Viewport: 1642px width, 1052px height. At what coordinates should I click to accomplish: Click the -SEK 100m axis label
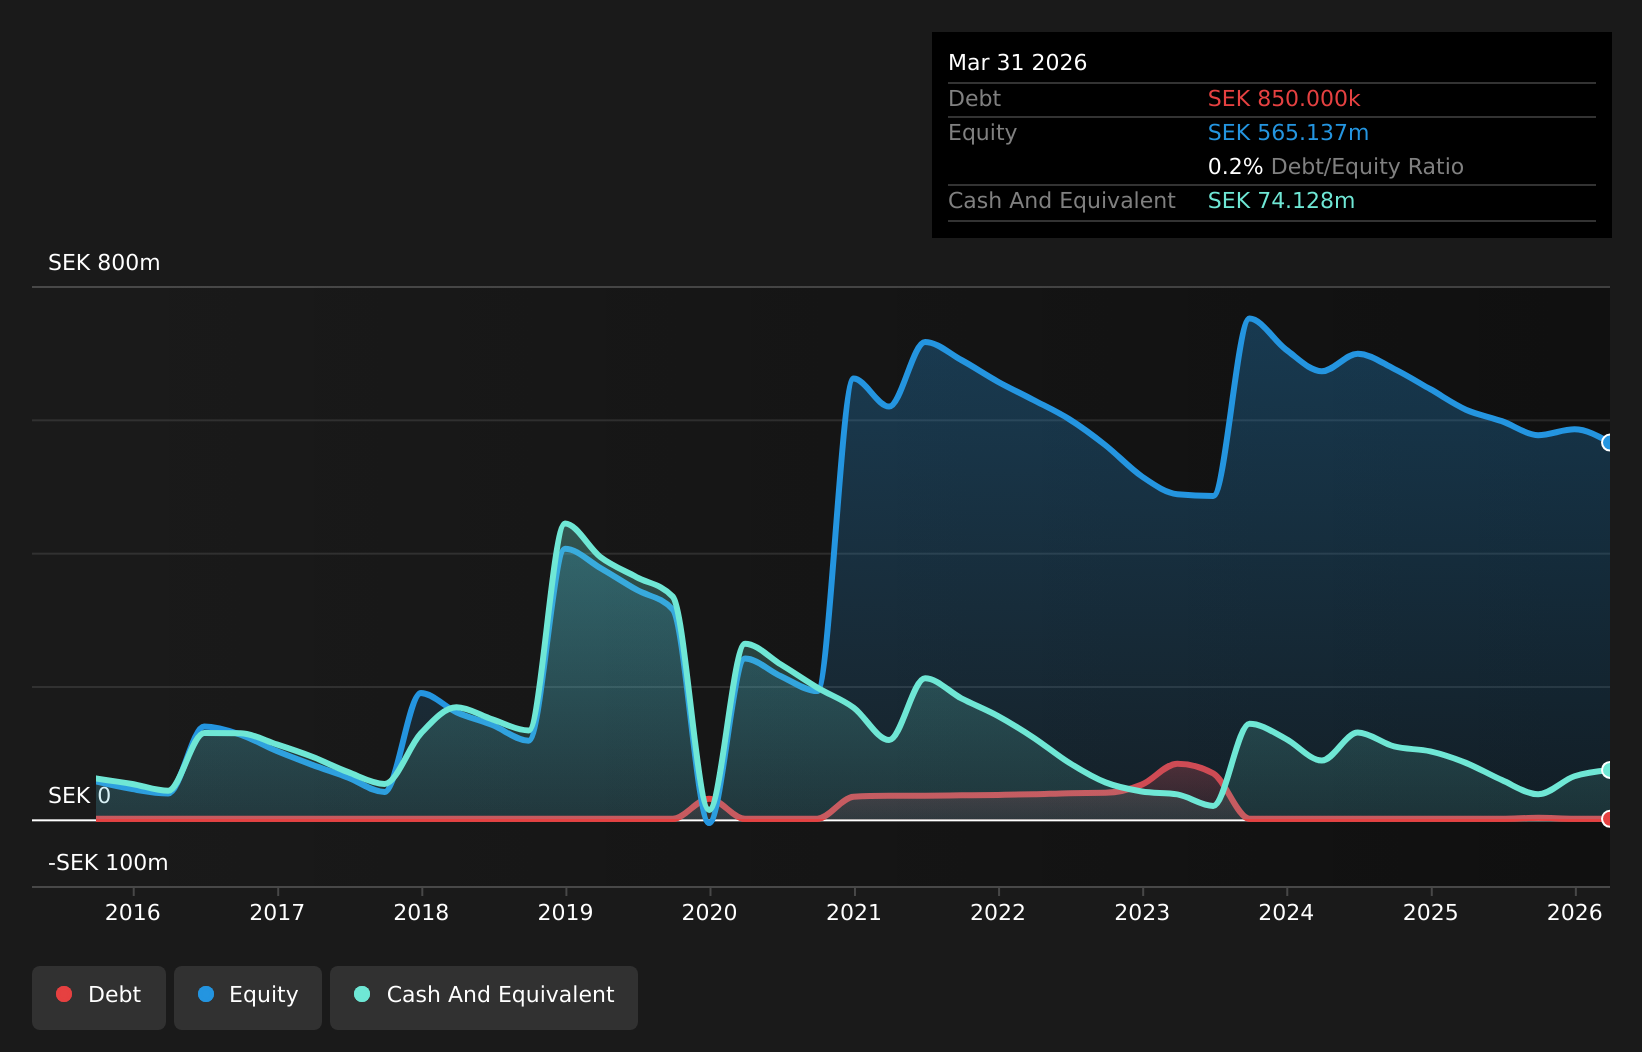[108, 863]
